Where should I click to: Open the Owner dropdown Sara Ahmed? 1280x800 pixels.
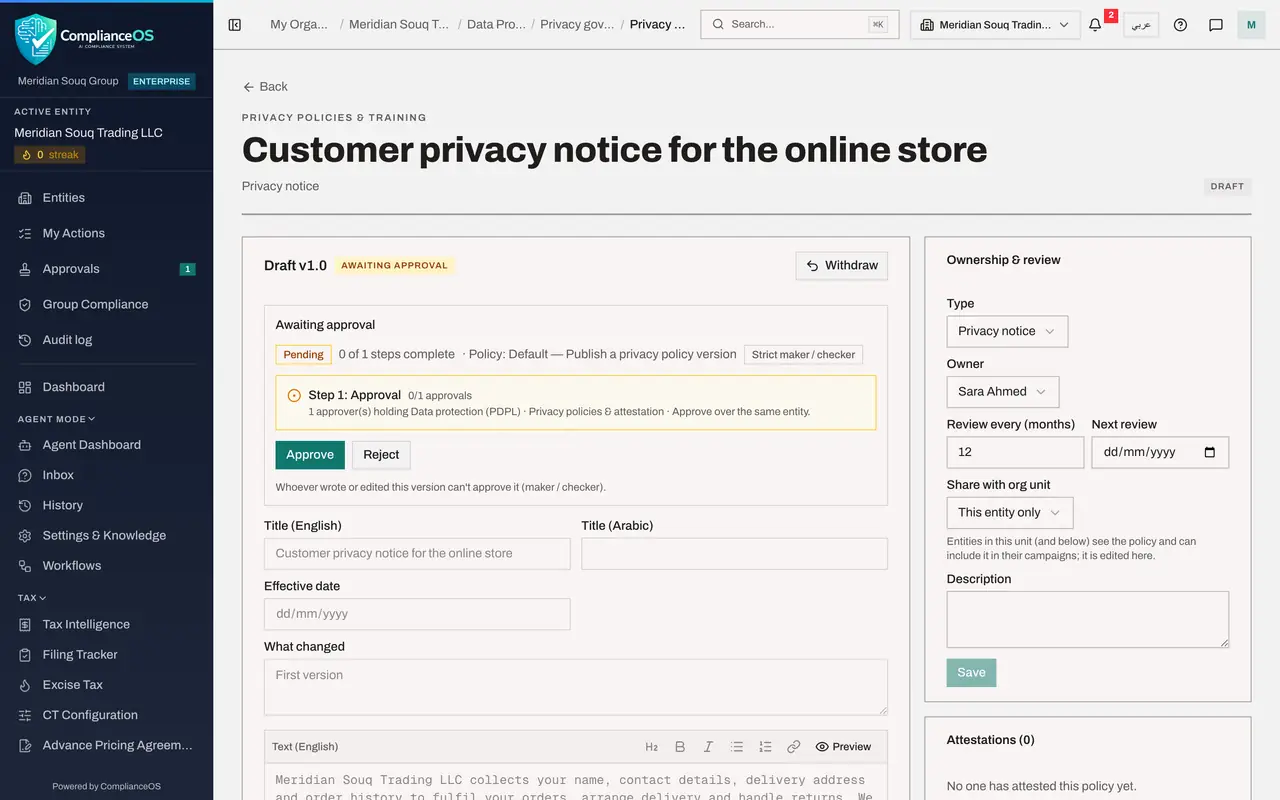point(1003,391)
